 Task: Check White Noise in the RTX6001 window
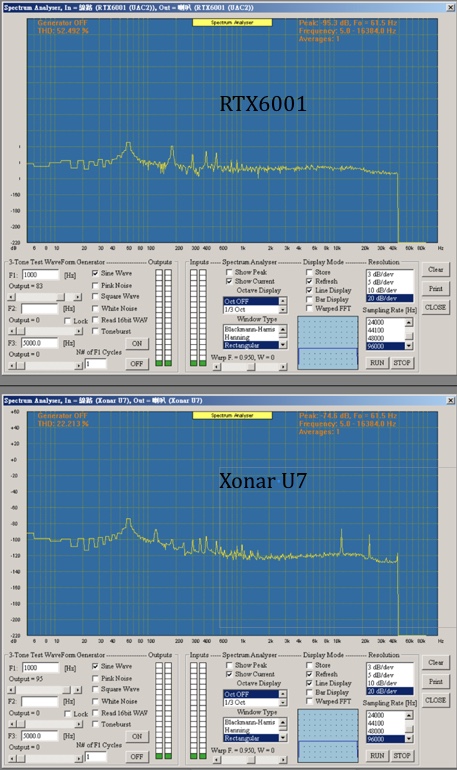[95, 308]
